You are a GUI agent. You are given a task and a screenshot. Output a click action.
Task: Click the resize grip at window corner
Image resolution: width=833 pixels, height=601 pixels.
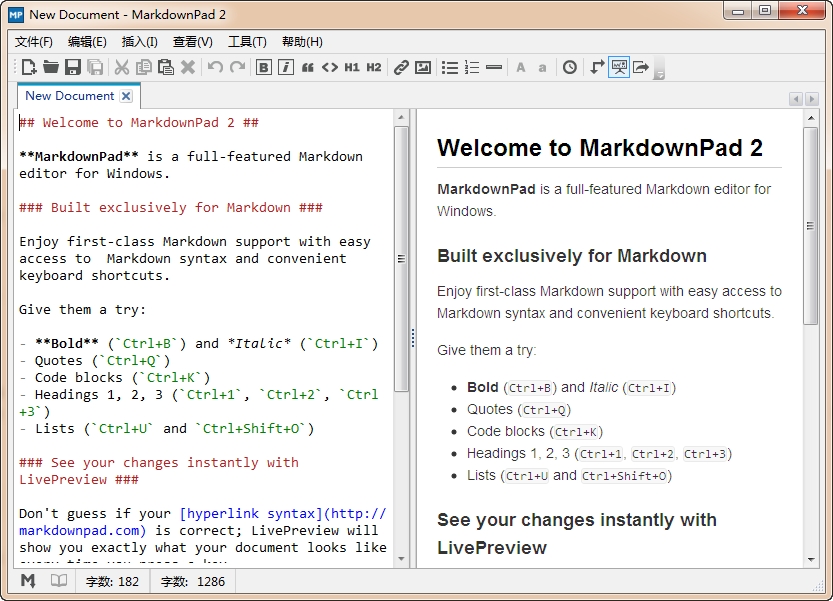[818, 586]
